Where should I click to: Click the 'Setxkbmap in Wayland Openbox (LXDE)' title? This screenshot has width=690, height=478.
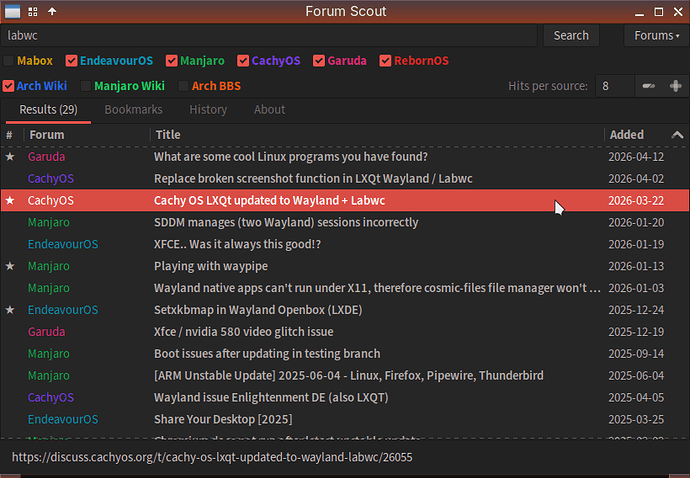(x=258, y=310)
